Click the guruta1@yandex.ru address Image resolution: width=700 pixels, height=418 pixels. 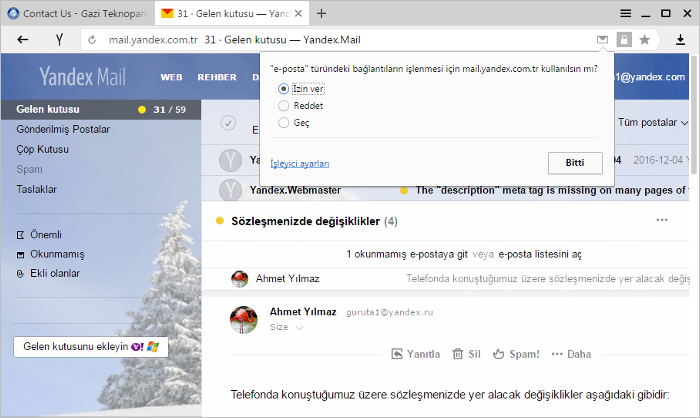[390, 313]
